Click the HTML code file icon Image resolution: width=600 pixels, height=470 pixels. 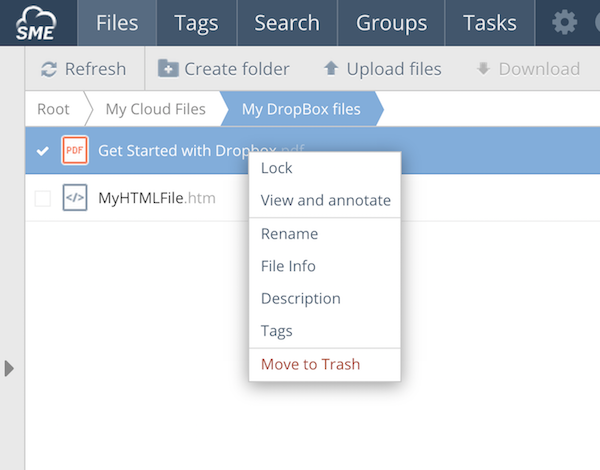point(75,198)
